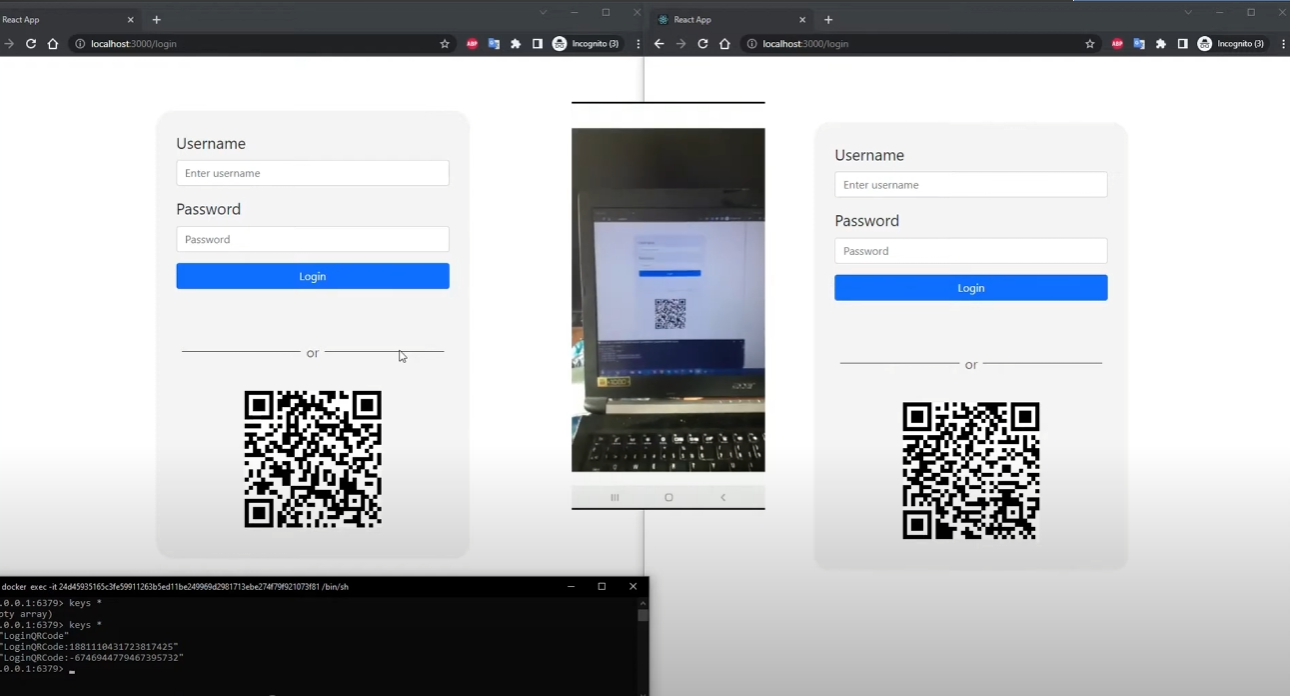Click phone camera preview showing laptop
The image size is (1290, 696).
coord(668,300)
